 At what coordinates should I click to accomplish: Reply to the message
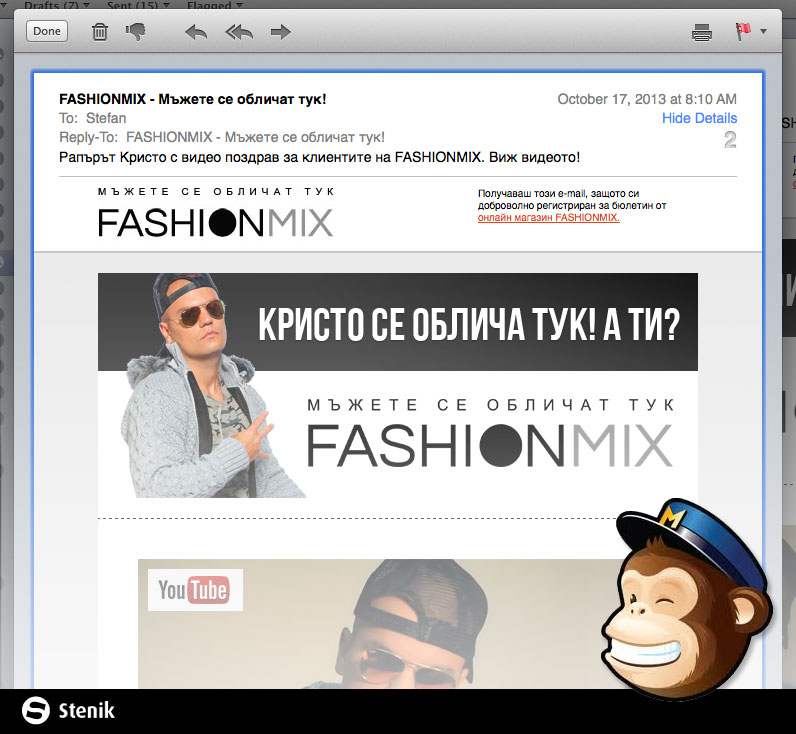196,32
